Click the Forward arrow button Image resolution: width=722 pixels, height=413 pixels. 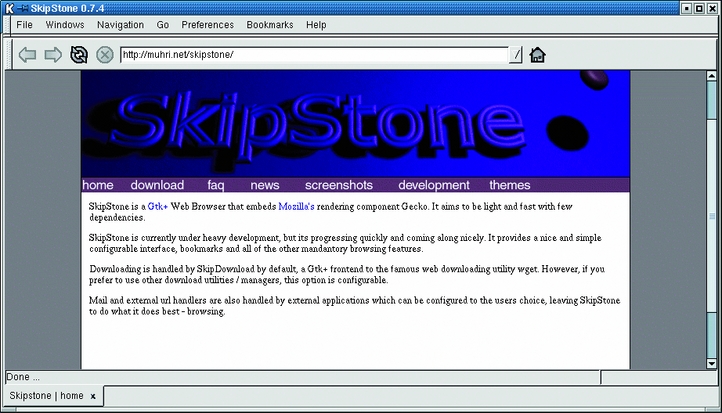[x=53, y=54]
